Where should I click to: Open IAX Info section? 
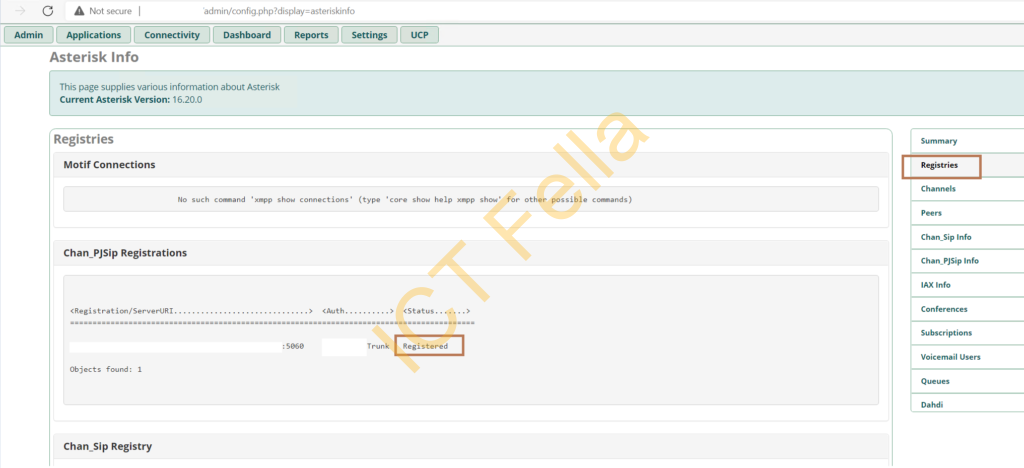(x=967, y=285)
